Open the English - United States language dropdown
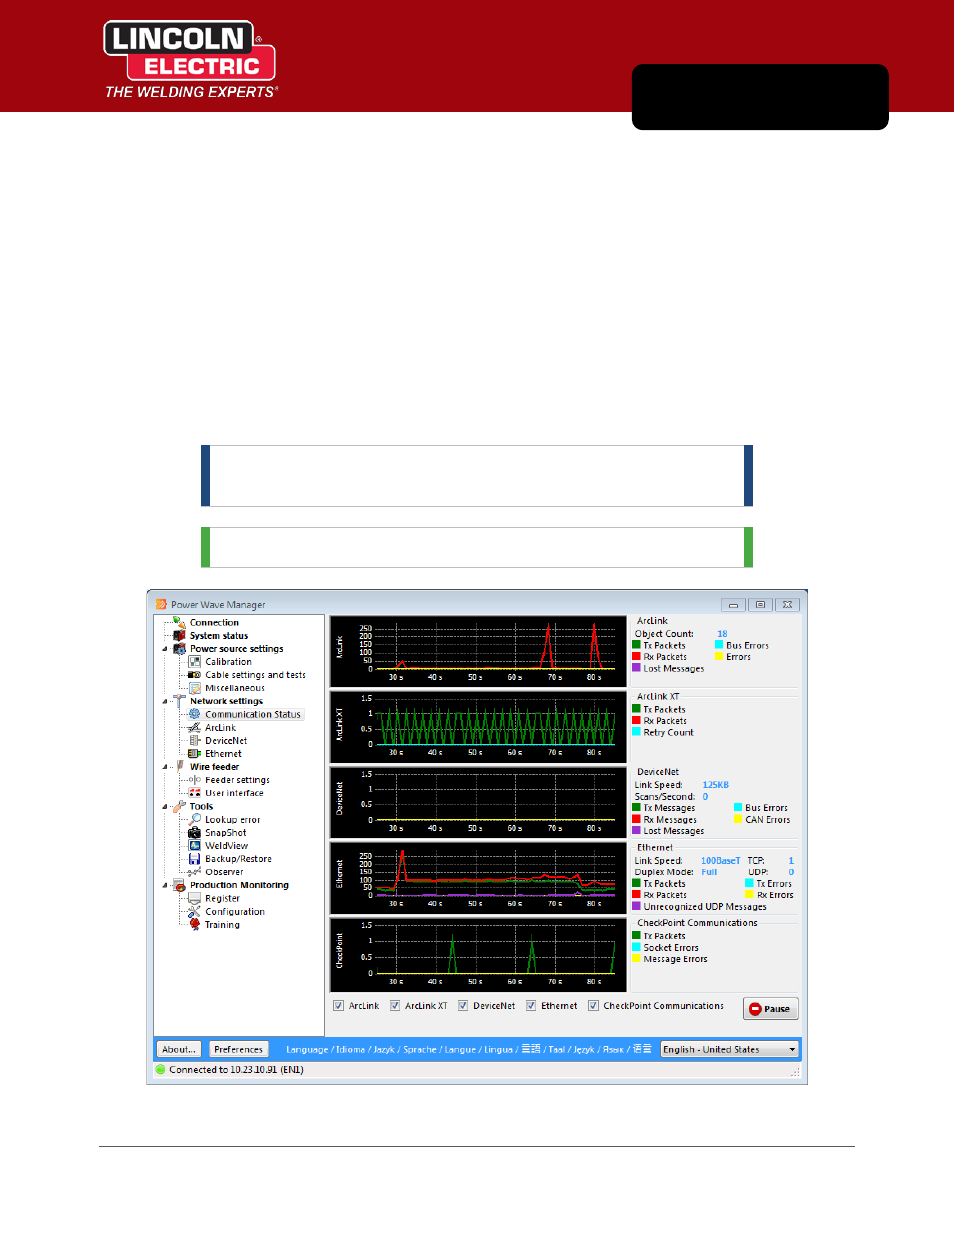This screenshot has height=1235, width=954. 729,1049
